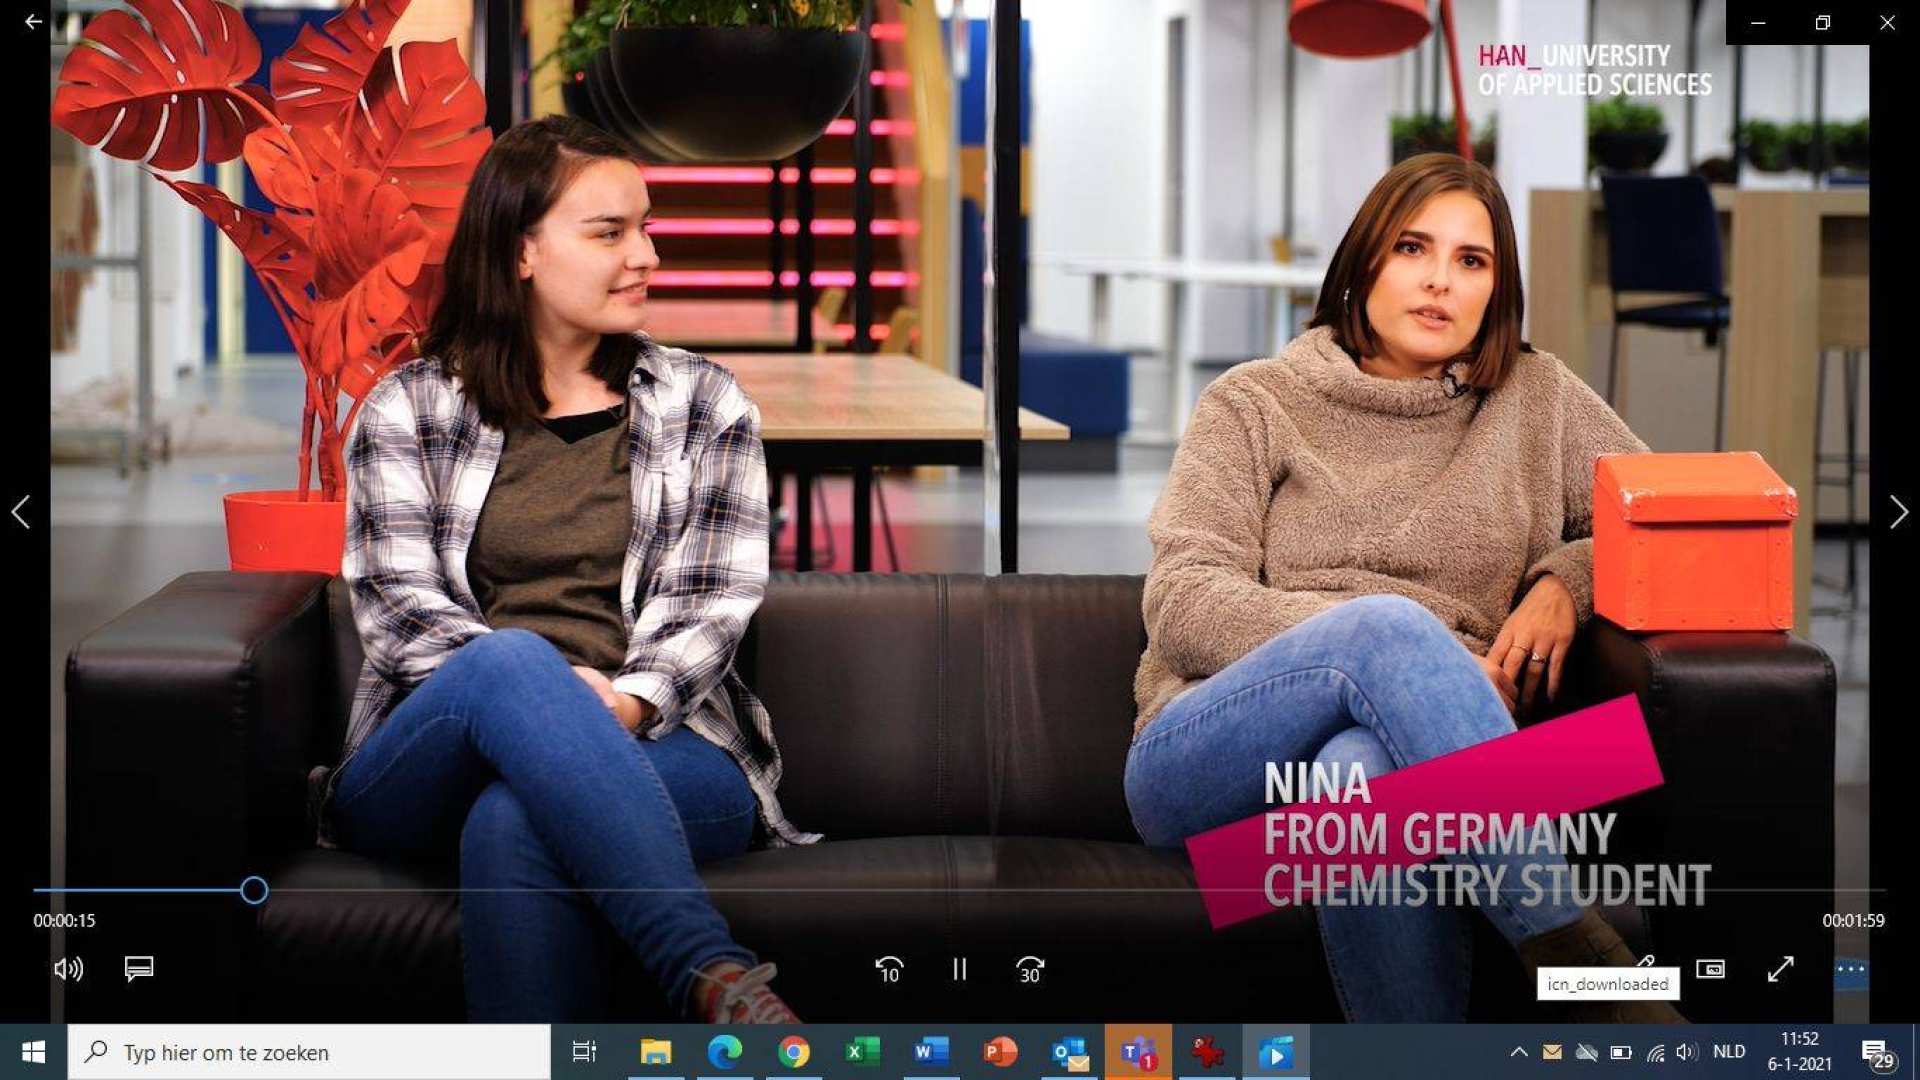Change NLD input language
The width and height of the screenshot is (1920, 1080).
click(x=1729, y=1052)
